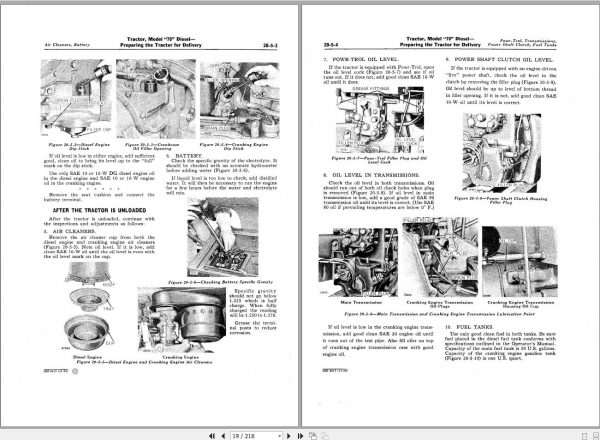Click the POWR-TROL OIL LEVEL heading

tap(361, 59)
